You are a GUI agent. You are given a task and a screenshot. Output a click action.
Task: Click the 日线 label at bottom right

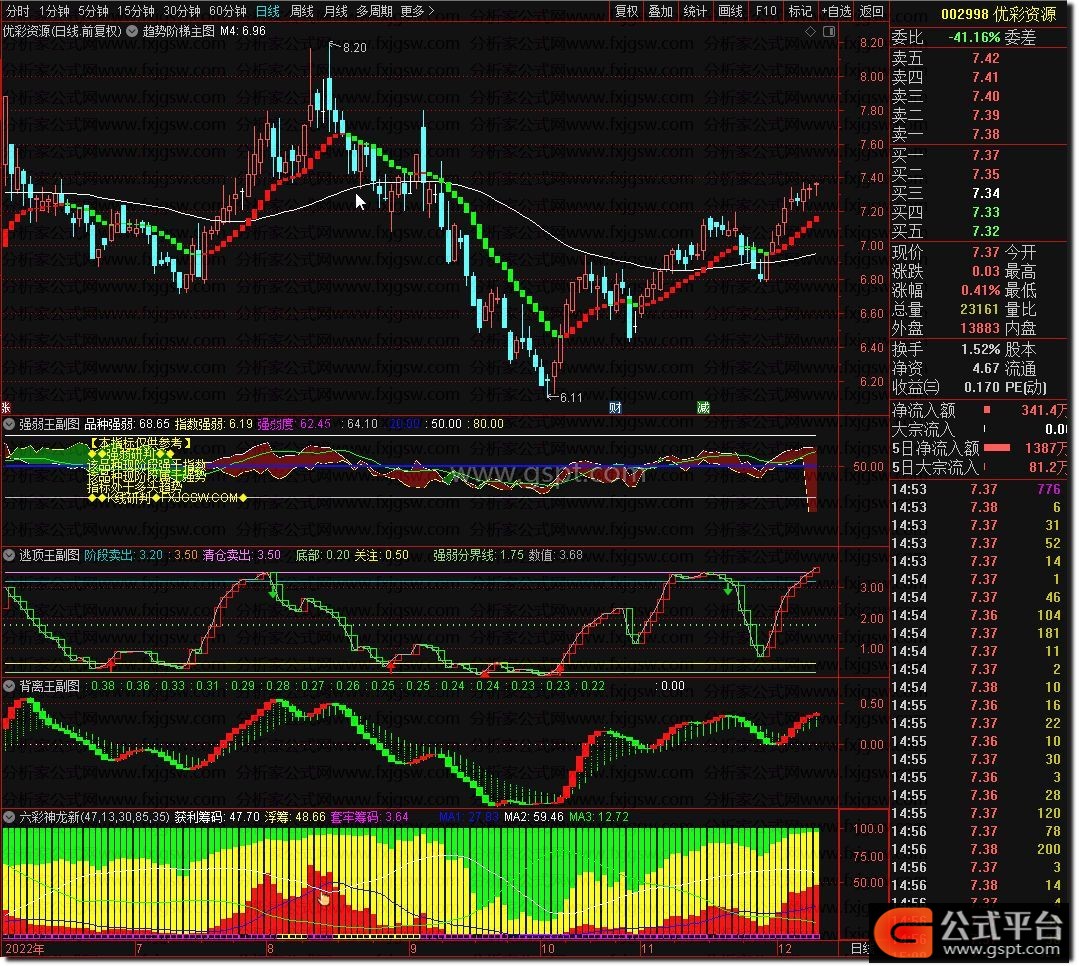click(862, 949)
